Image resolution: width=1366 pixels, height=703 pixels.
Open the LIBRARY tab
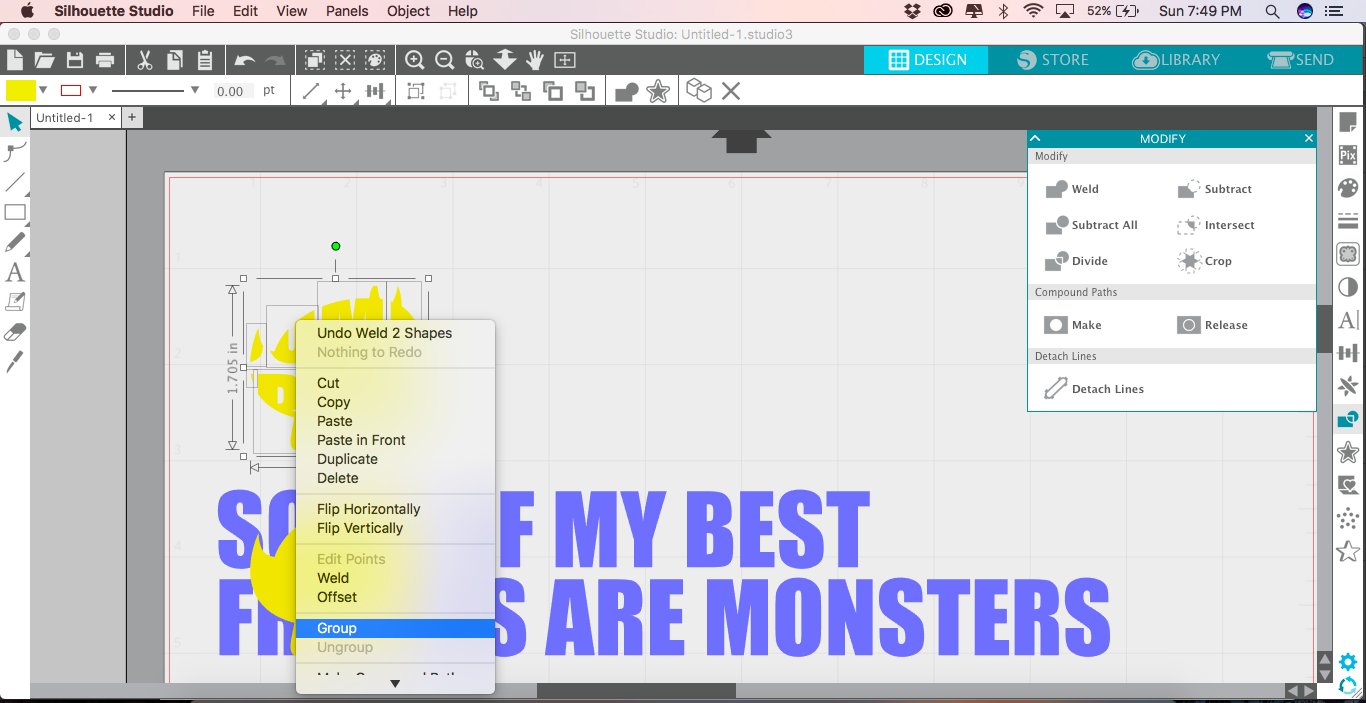1176,60
